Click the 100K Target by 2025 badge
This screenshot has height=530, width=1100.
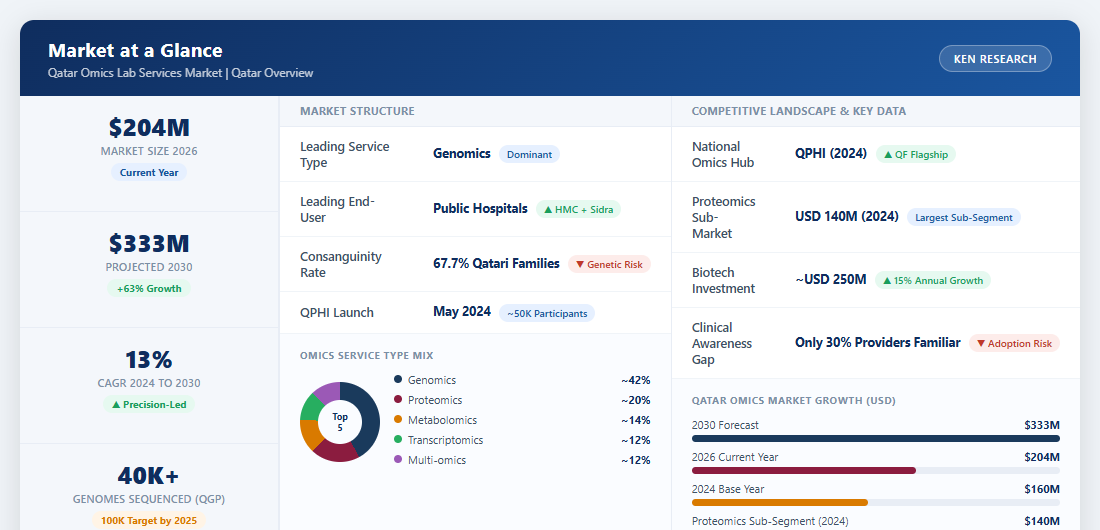tap(149, 520)
